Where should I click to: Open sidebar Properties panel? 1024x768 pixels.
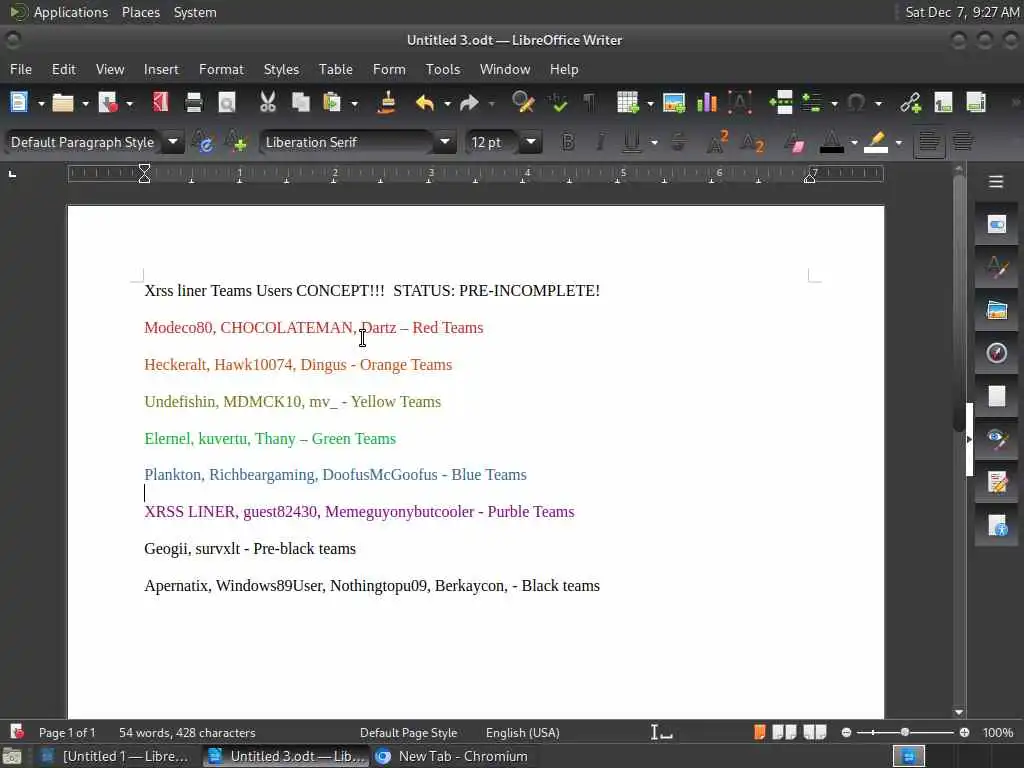click(997, 225)
